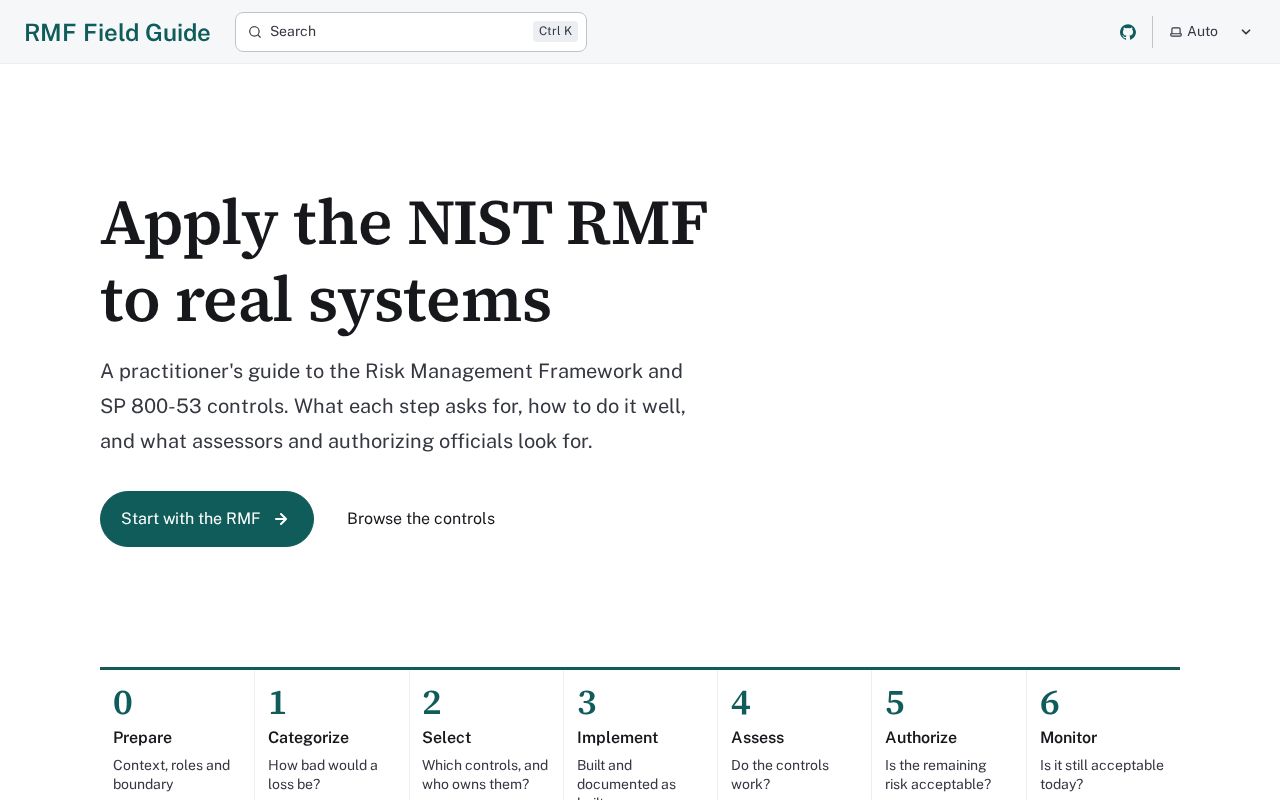Click the heading 'Apply the NIST RMF to real systems'
Screen dimensions: 1280x800
pyautogui.click(x=404, y=261)
